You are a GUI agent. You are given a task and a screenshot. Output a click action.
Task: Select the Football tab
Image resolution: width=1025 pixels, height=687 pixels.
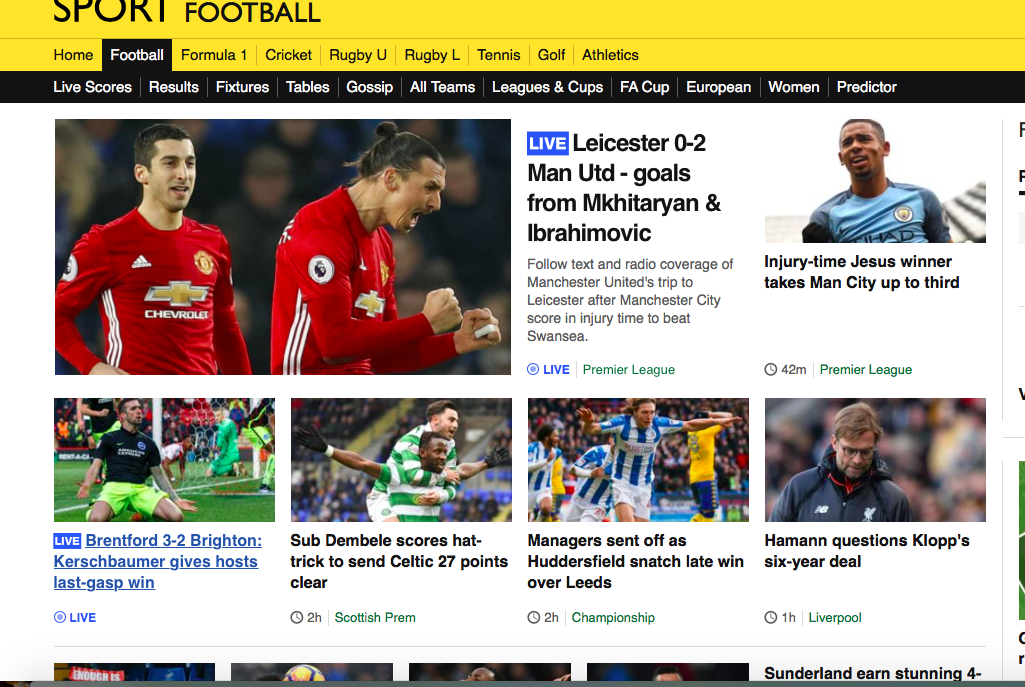(137, 55)
